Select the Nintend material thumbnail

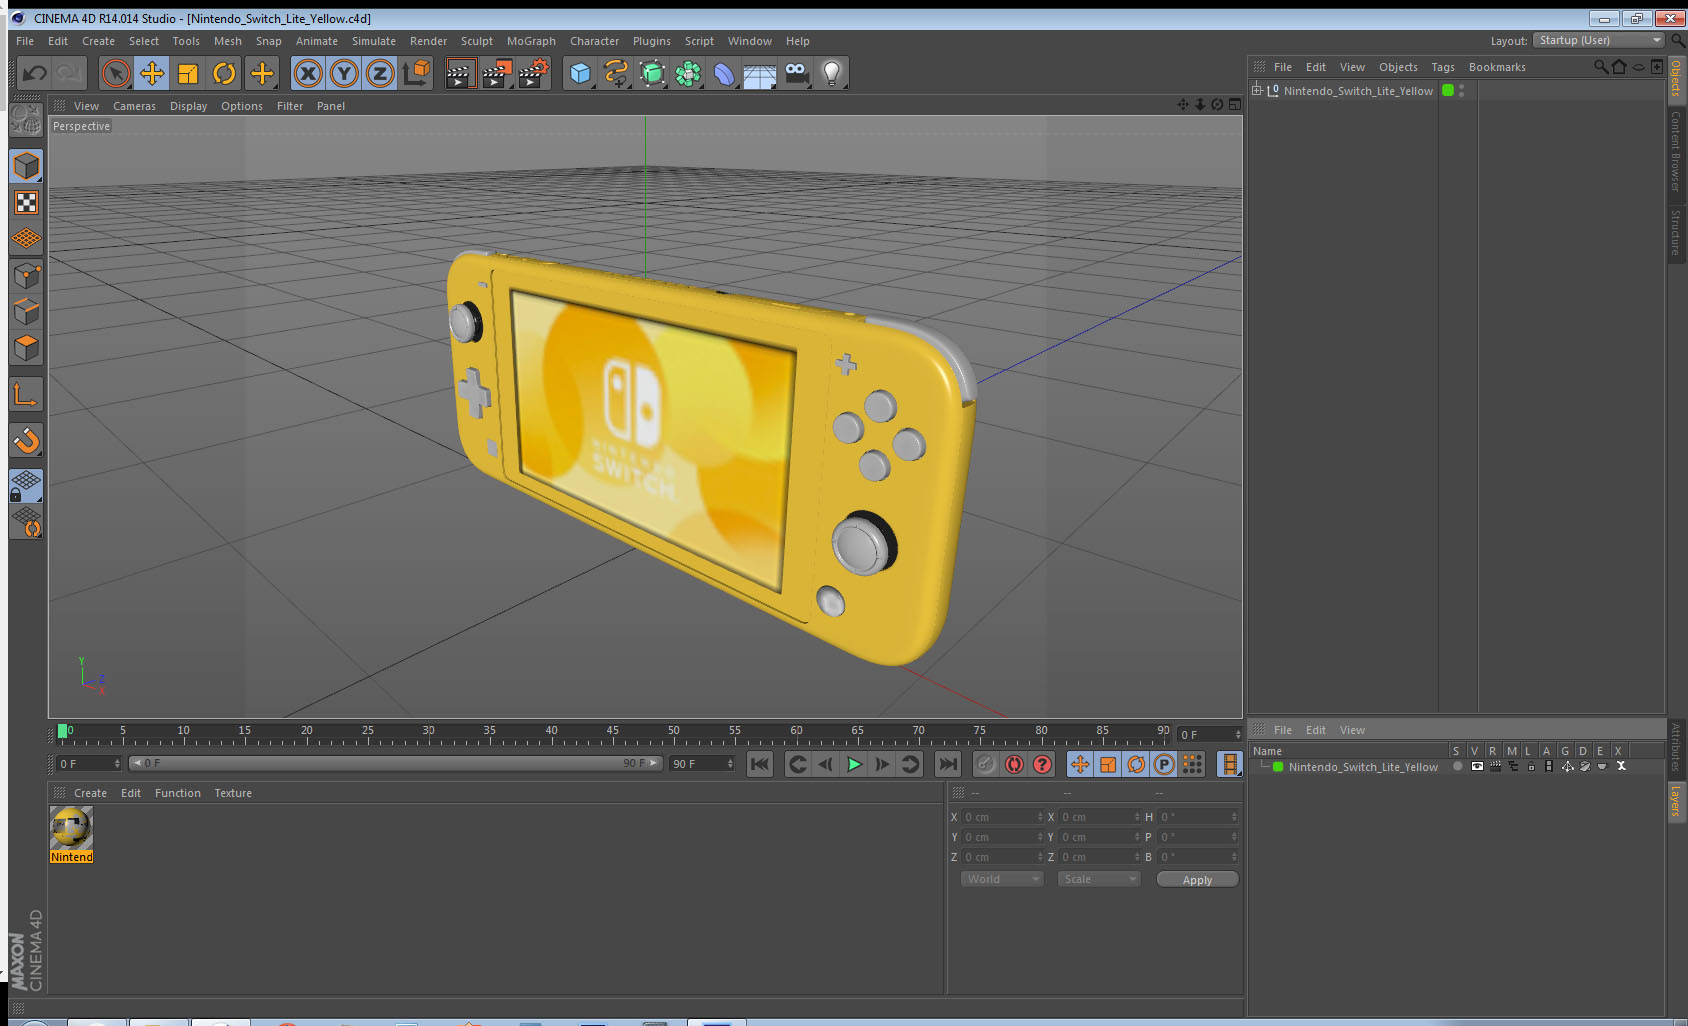(72, 834)
